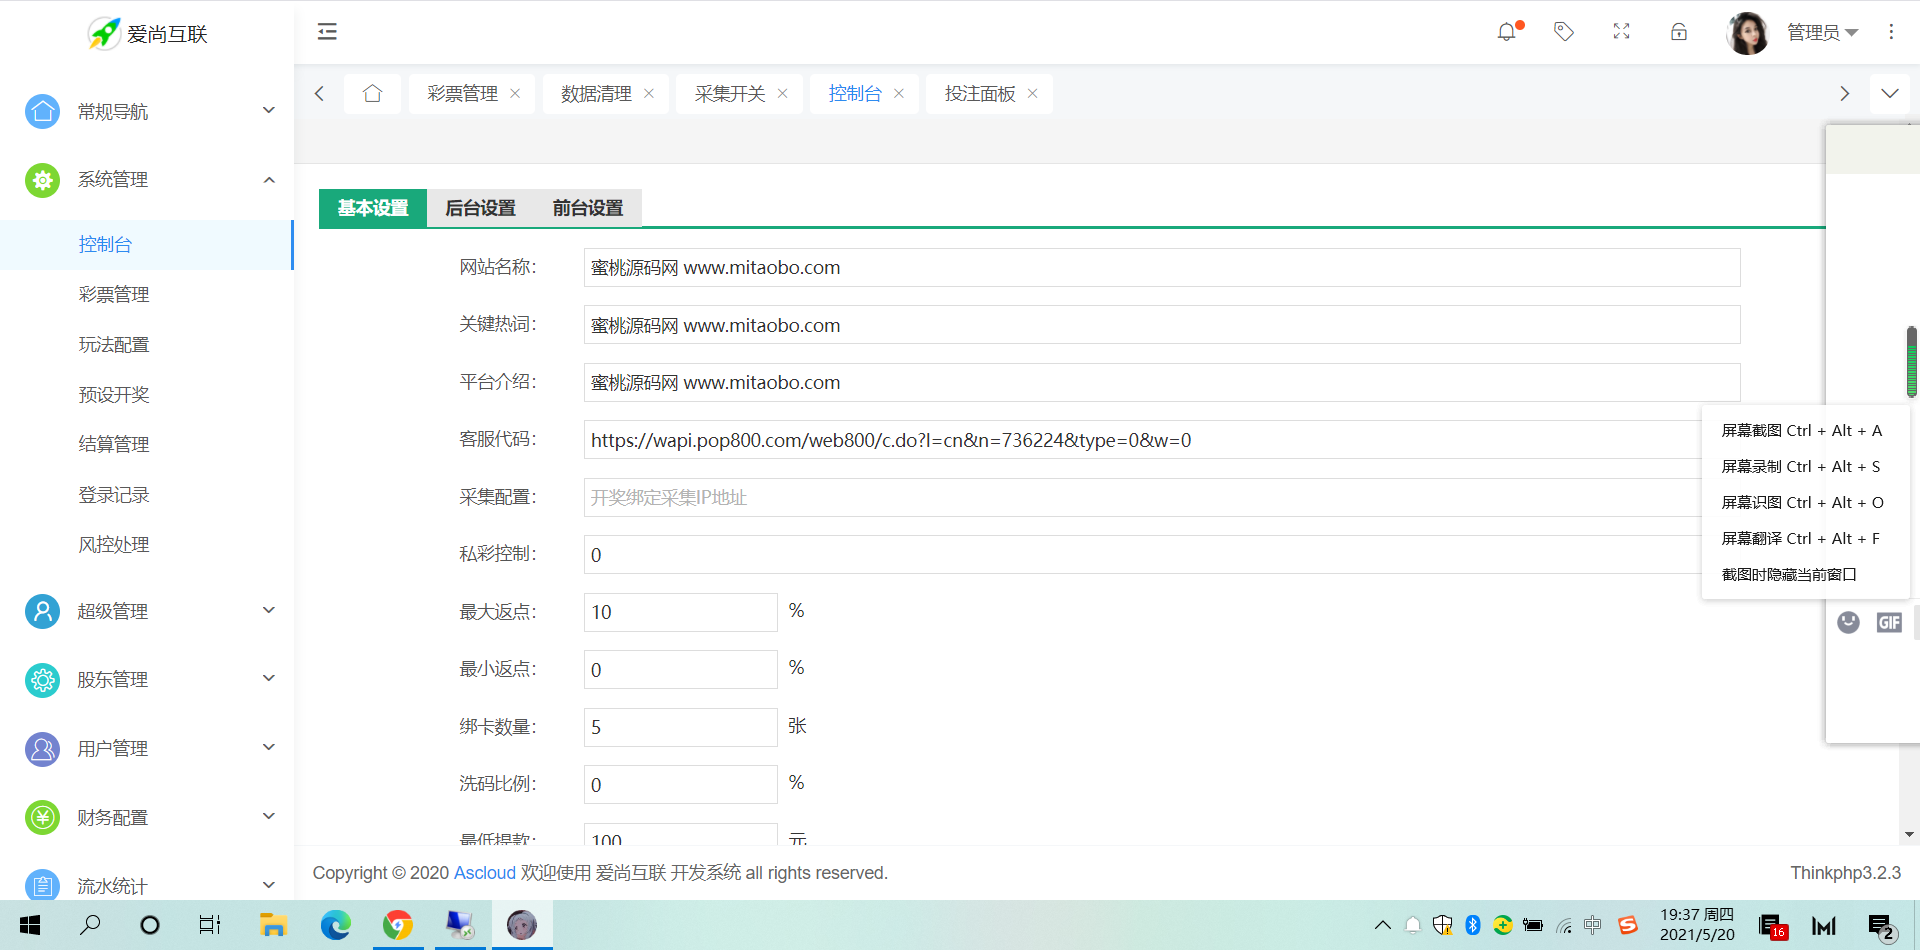Click the 采集配置 input field

pyautogui.click(x=1140, y=498)
